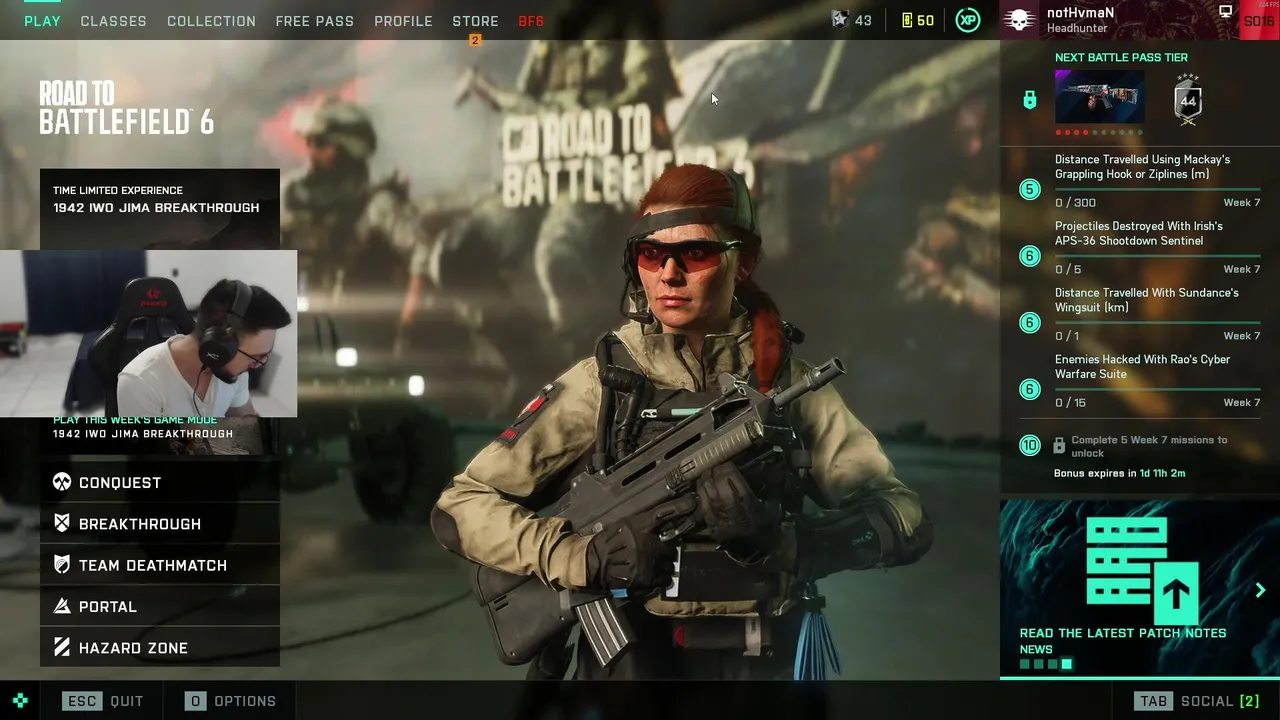Screen dimensions: 1280x720
Task: Open the Conquest skull icon
Action: 62,483
